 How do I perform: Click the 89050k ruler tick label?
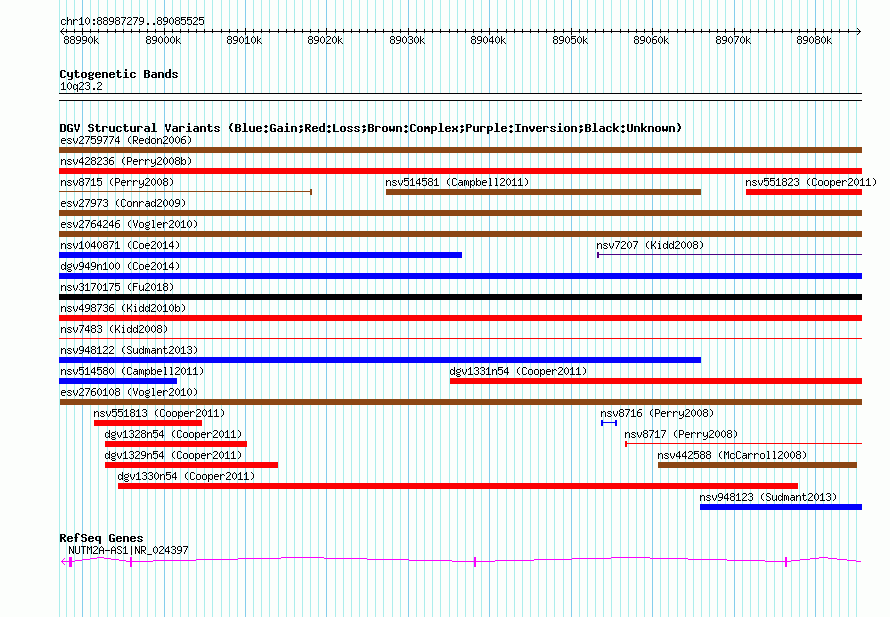(570, 40)
